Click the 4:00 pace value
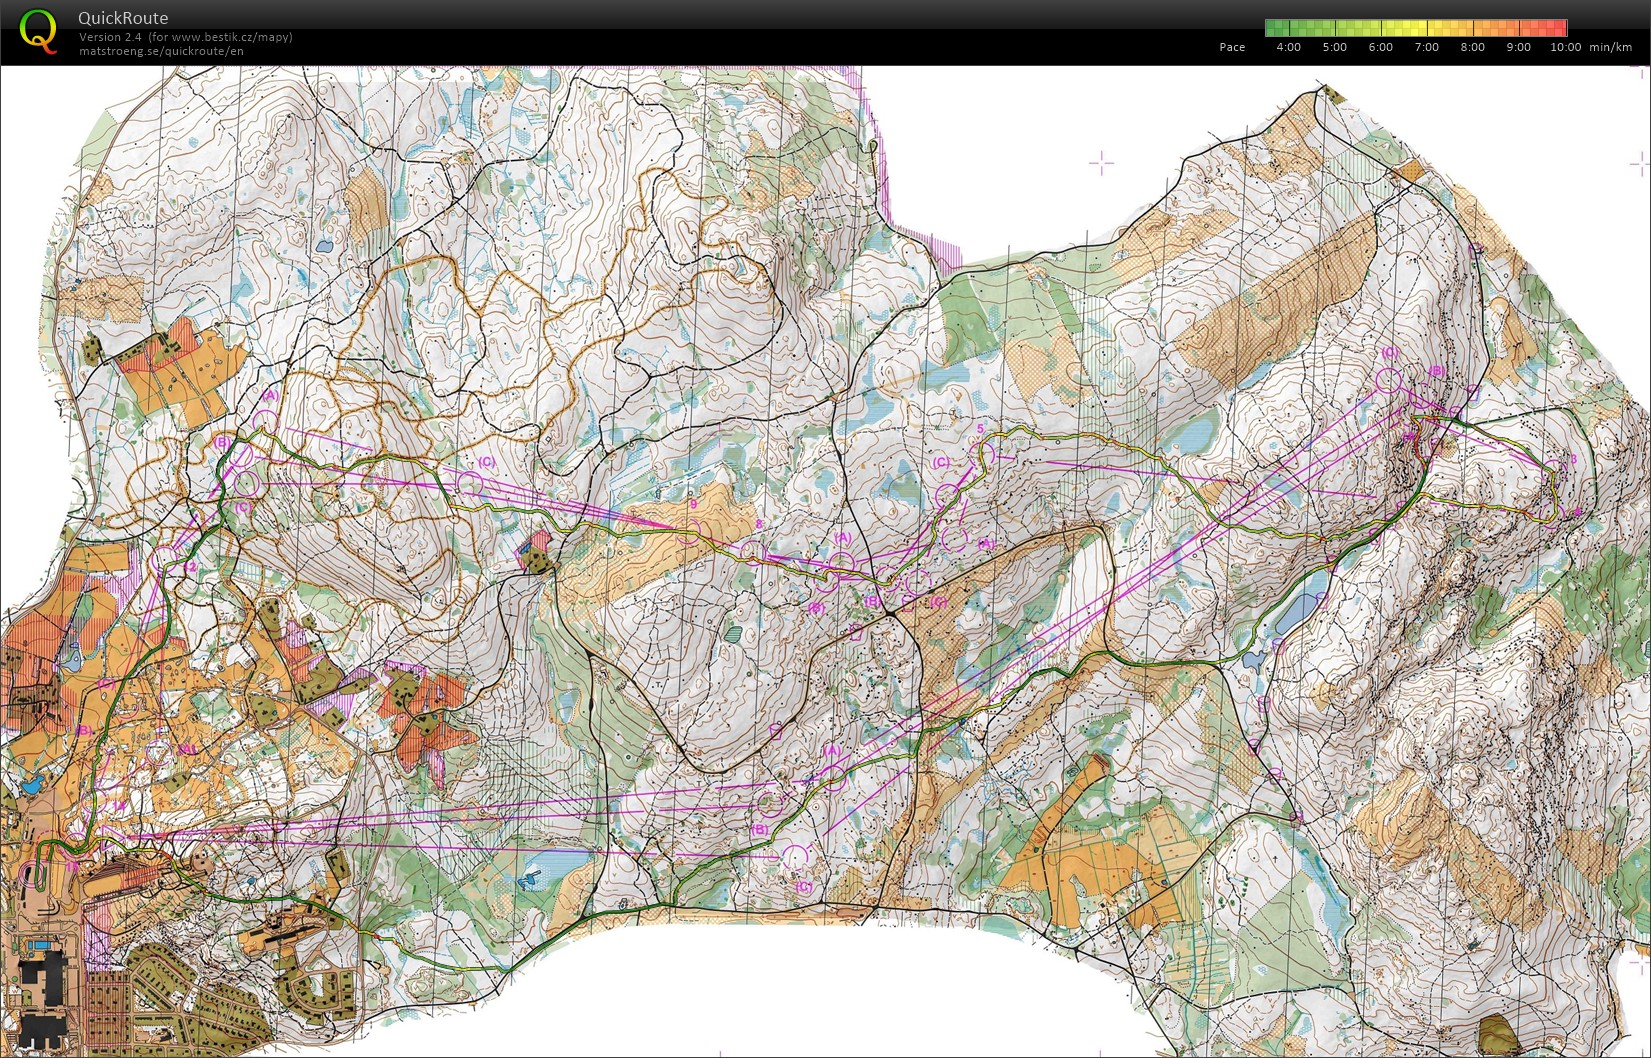Viewport: 1651px width, 1058px height. point(1288,47)
